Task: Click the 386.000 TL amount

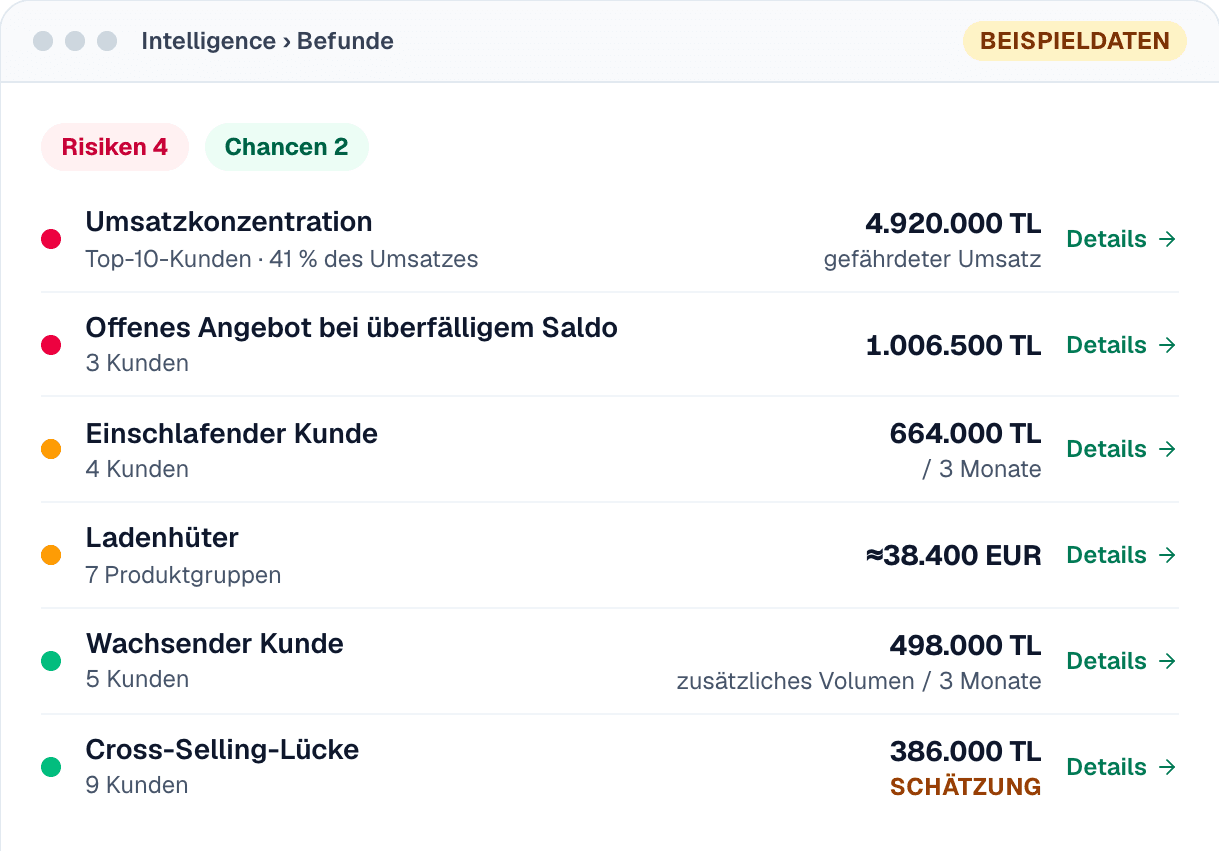Action: point(966,751)
